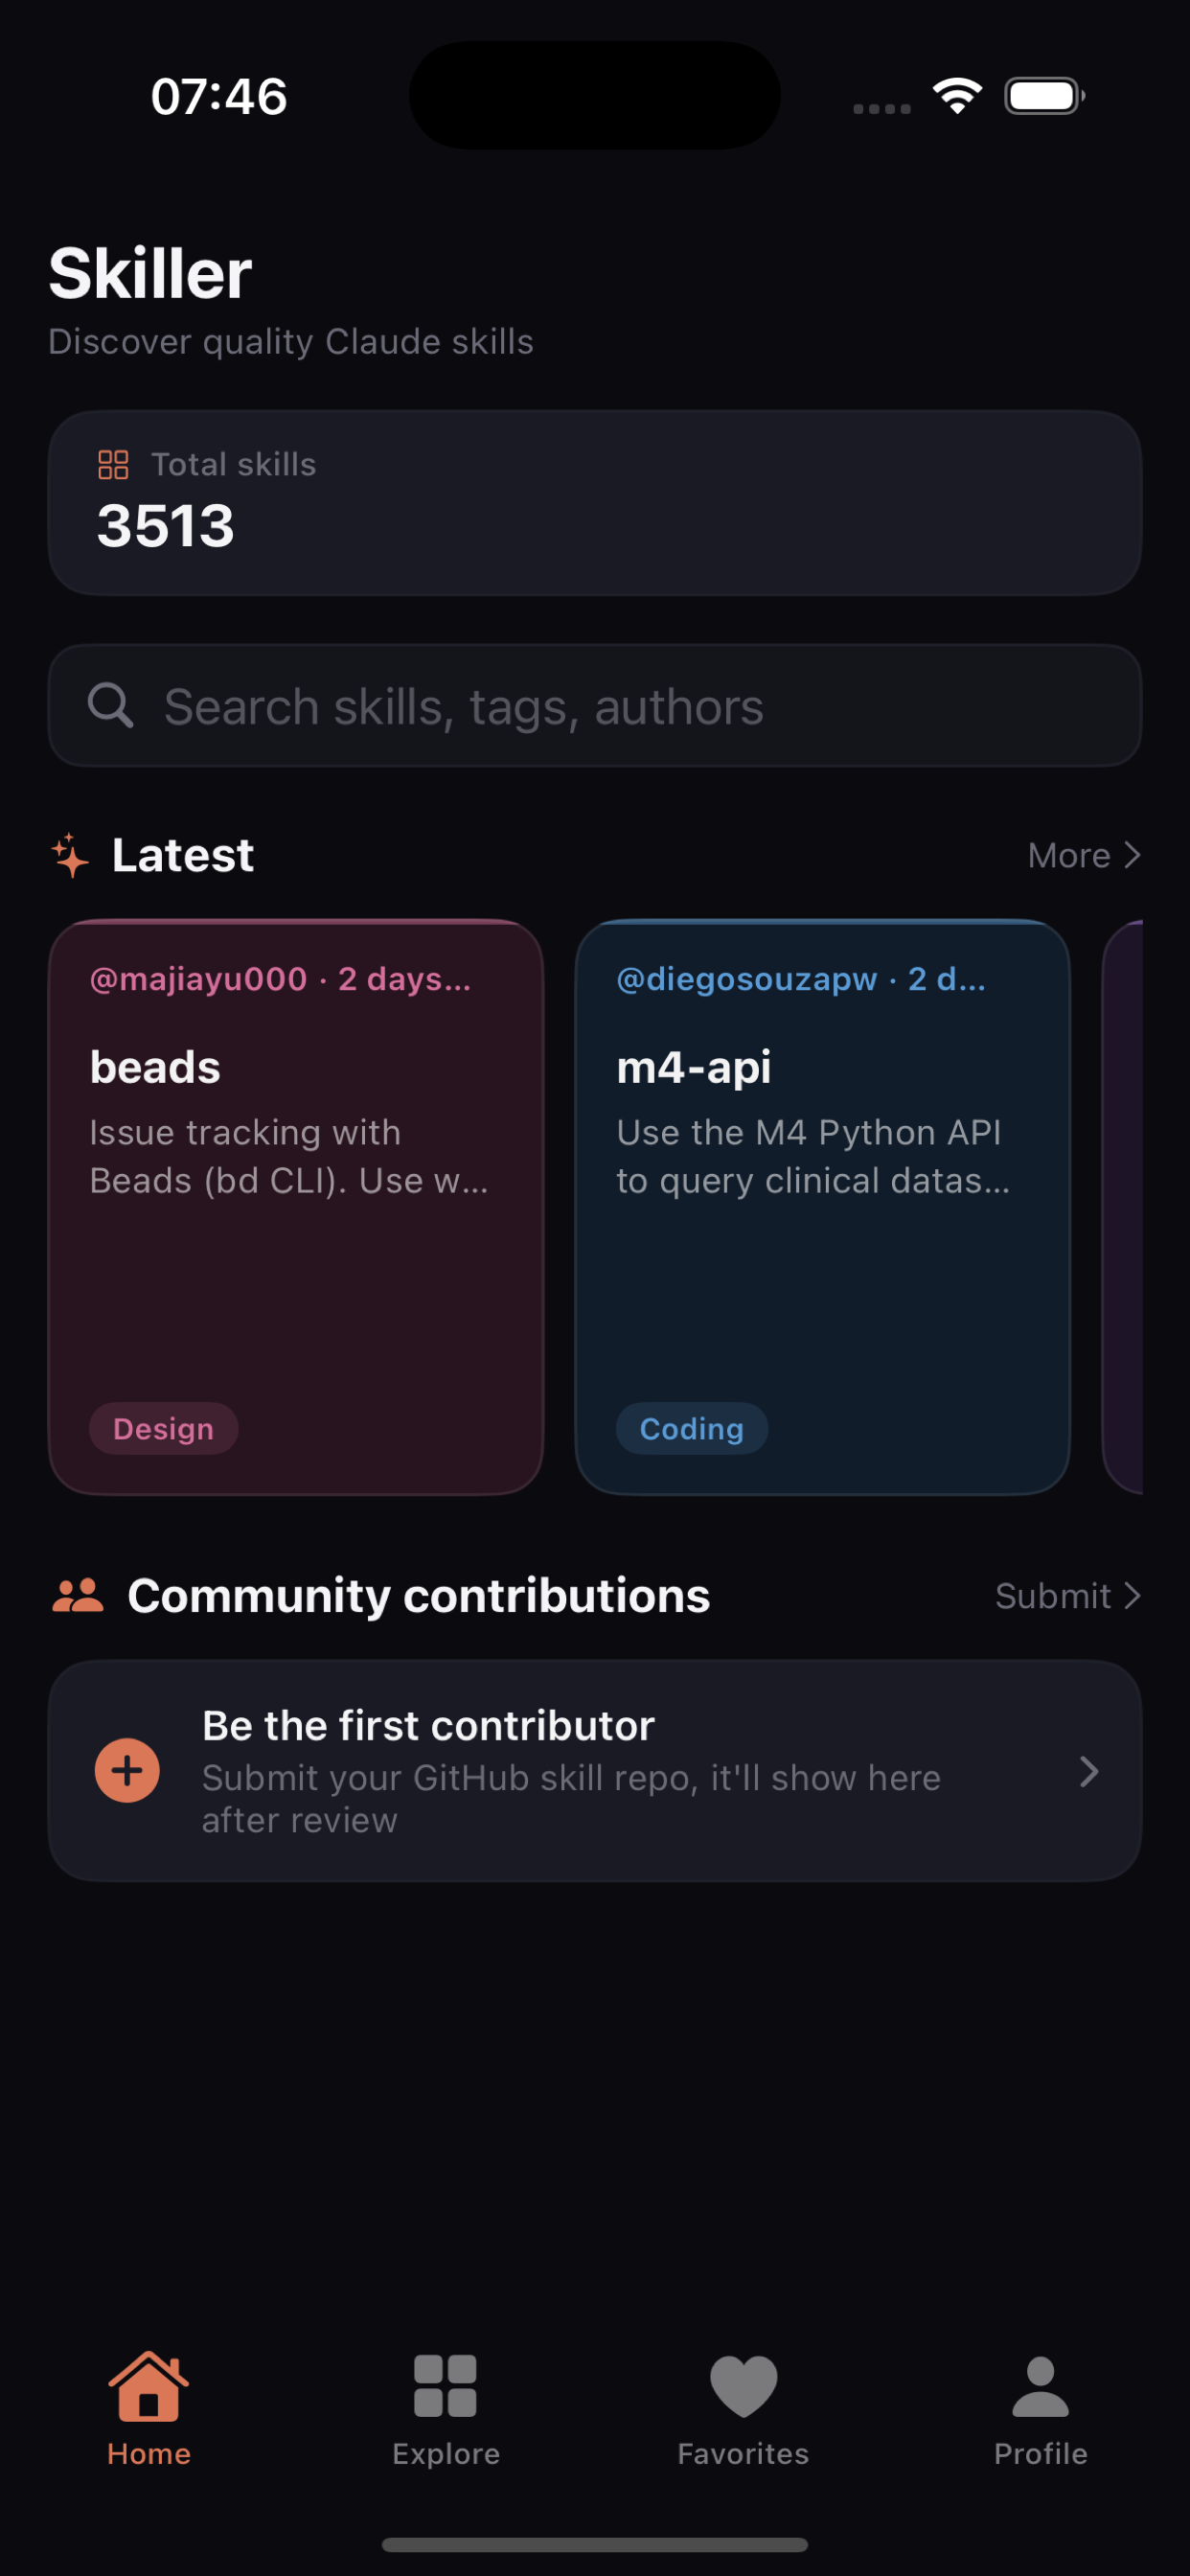Open Favorites via the heart icon
This screenshot has height=2576, width=1190.
point(743,2386)
